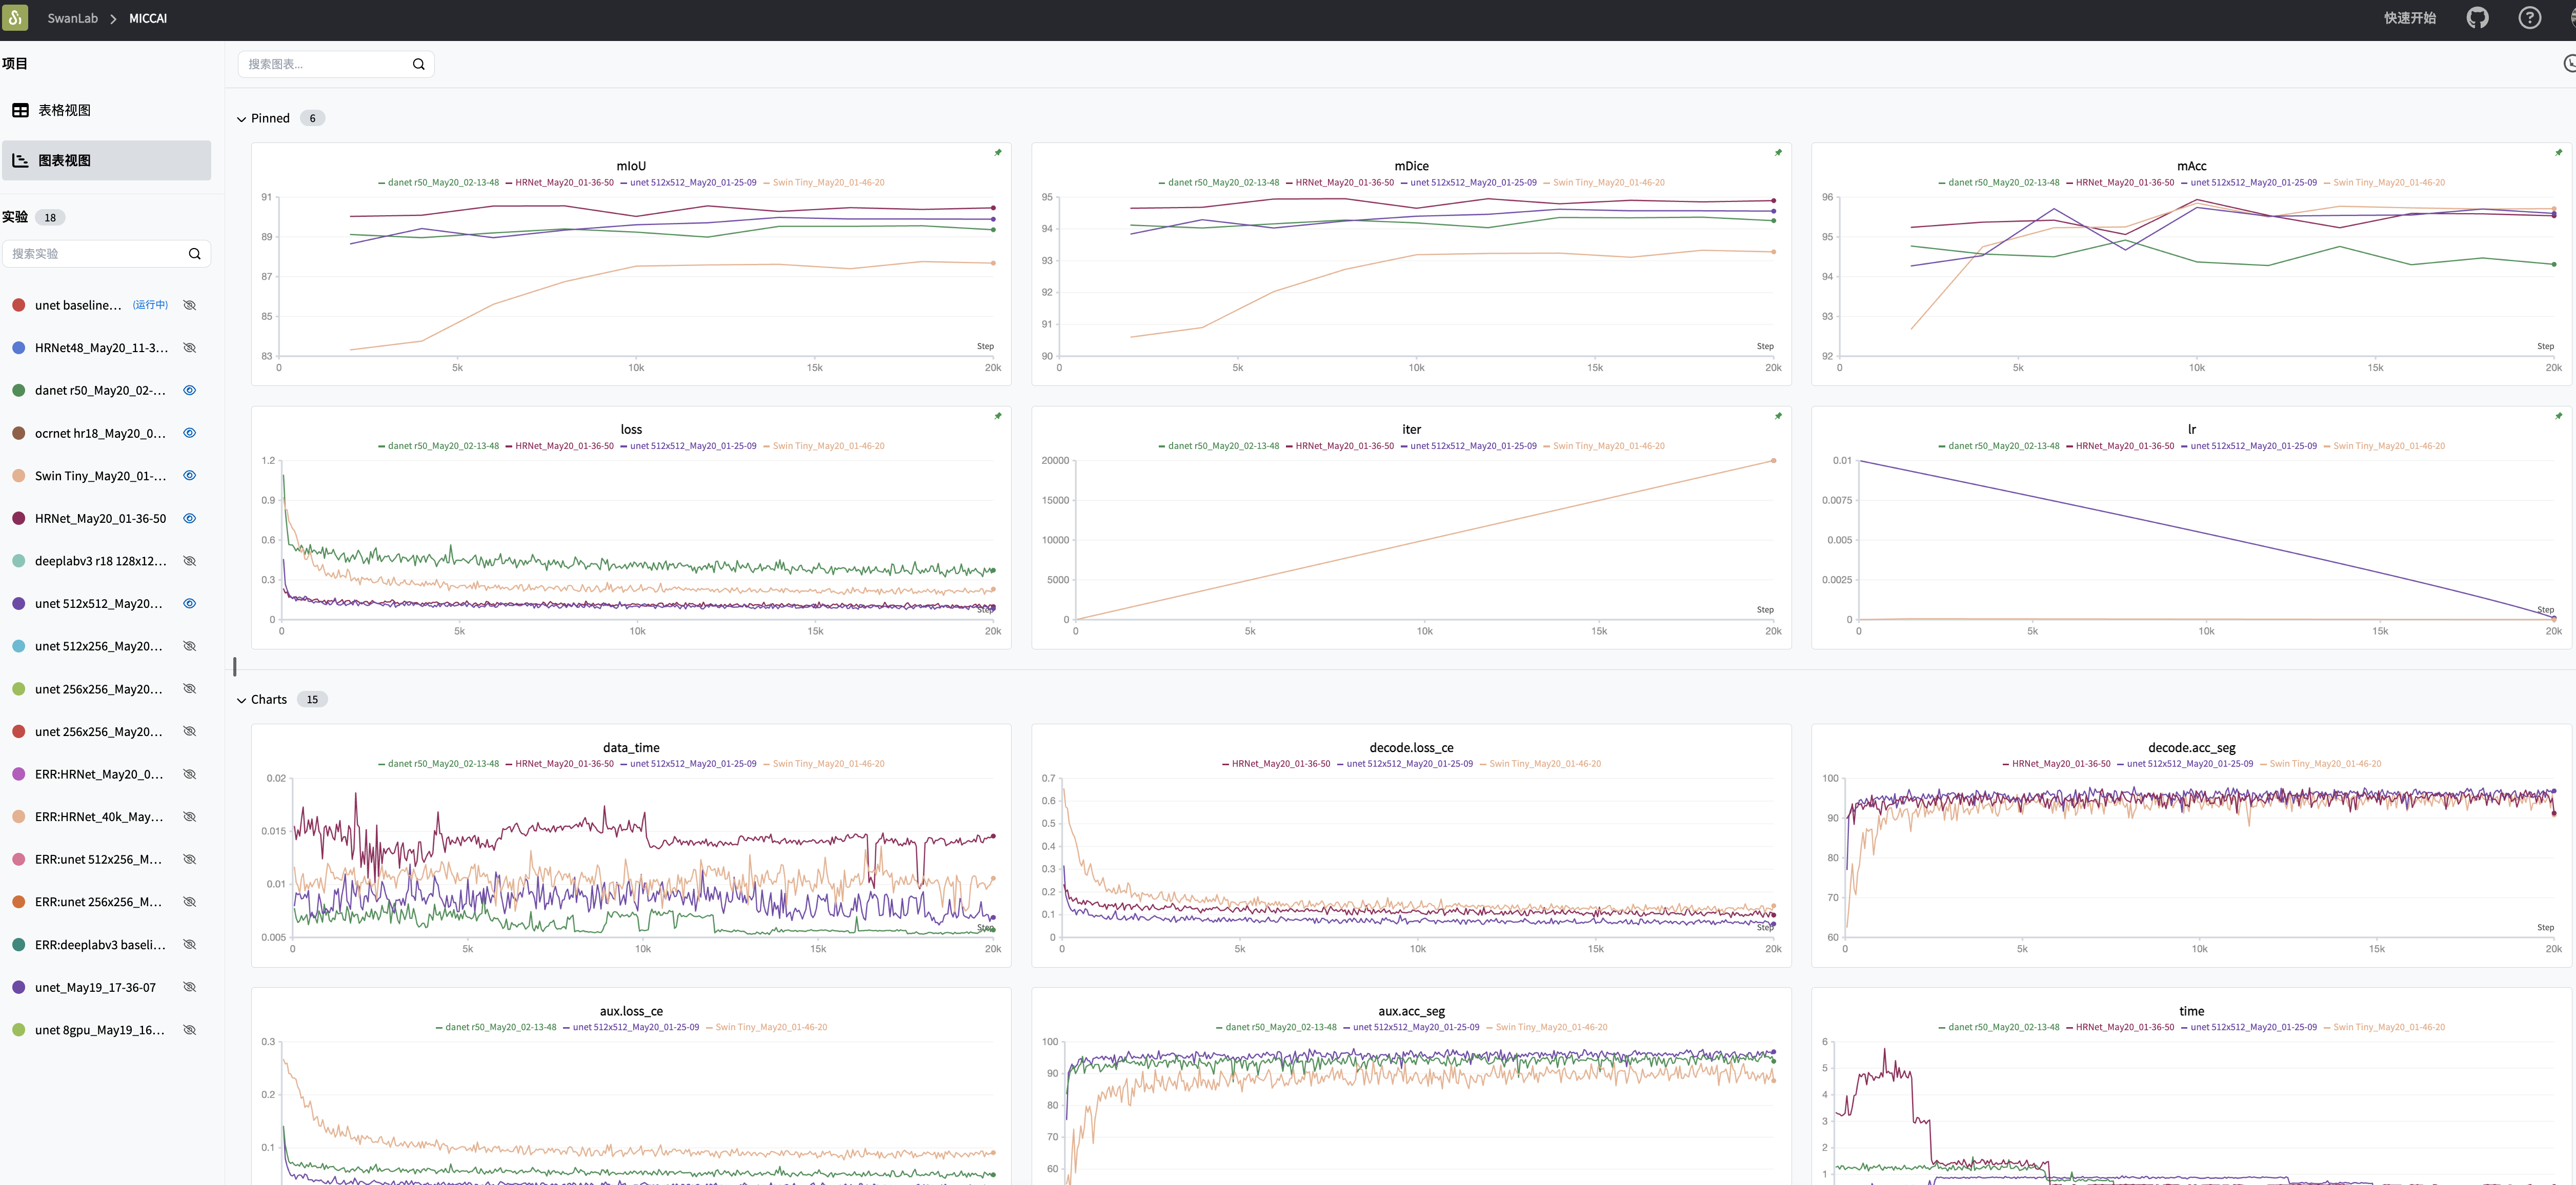Collapse the Pinned section
Viewport: 2576px width, 1185px height.
tap(241, 119)
